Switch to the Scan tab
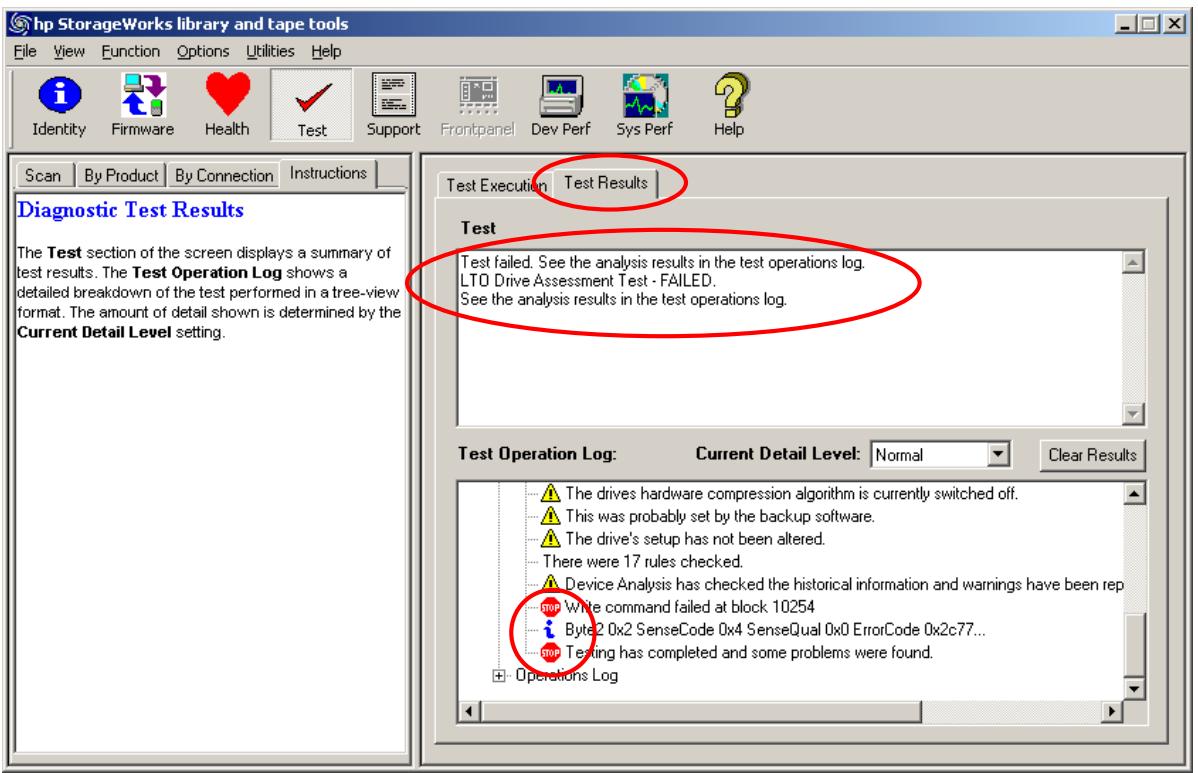 tap(43, 176)
